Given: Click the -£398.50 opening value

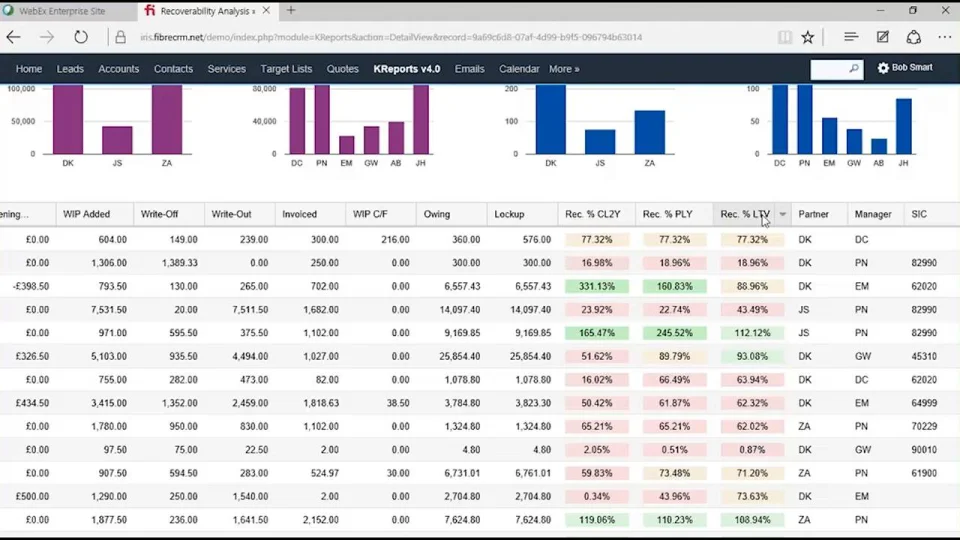Looking at the screenshot, I should pos(31,287).
